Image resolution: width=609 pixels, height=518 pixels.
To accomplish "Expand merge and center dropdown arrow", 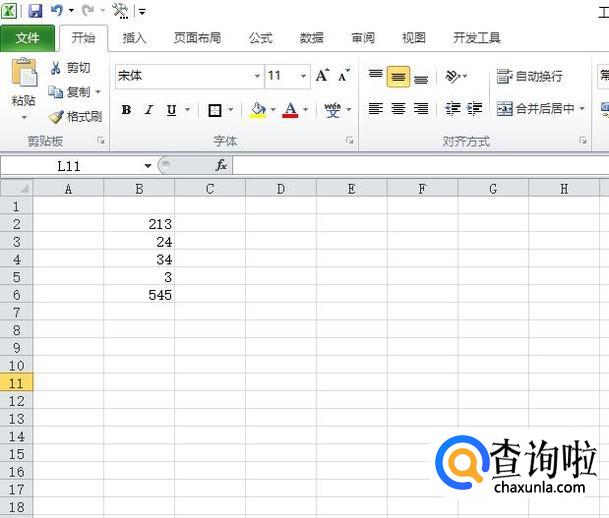I will tap(582, 109).
